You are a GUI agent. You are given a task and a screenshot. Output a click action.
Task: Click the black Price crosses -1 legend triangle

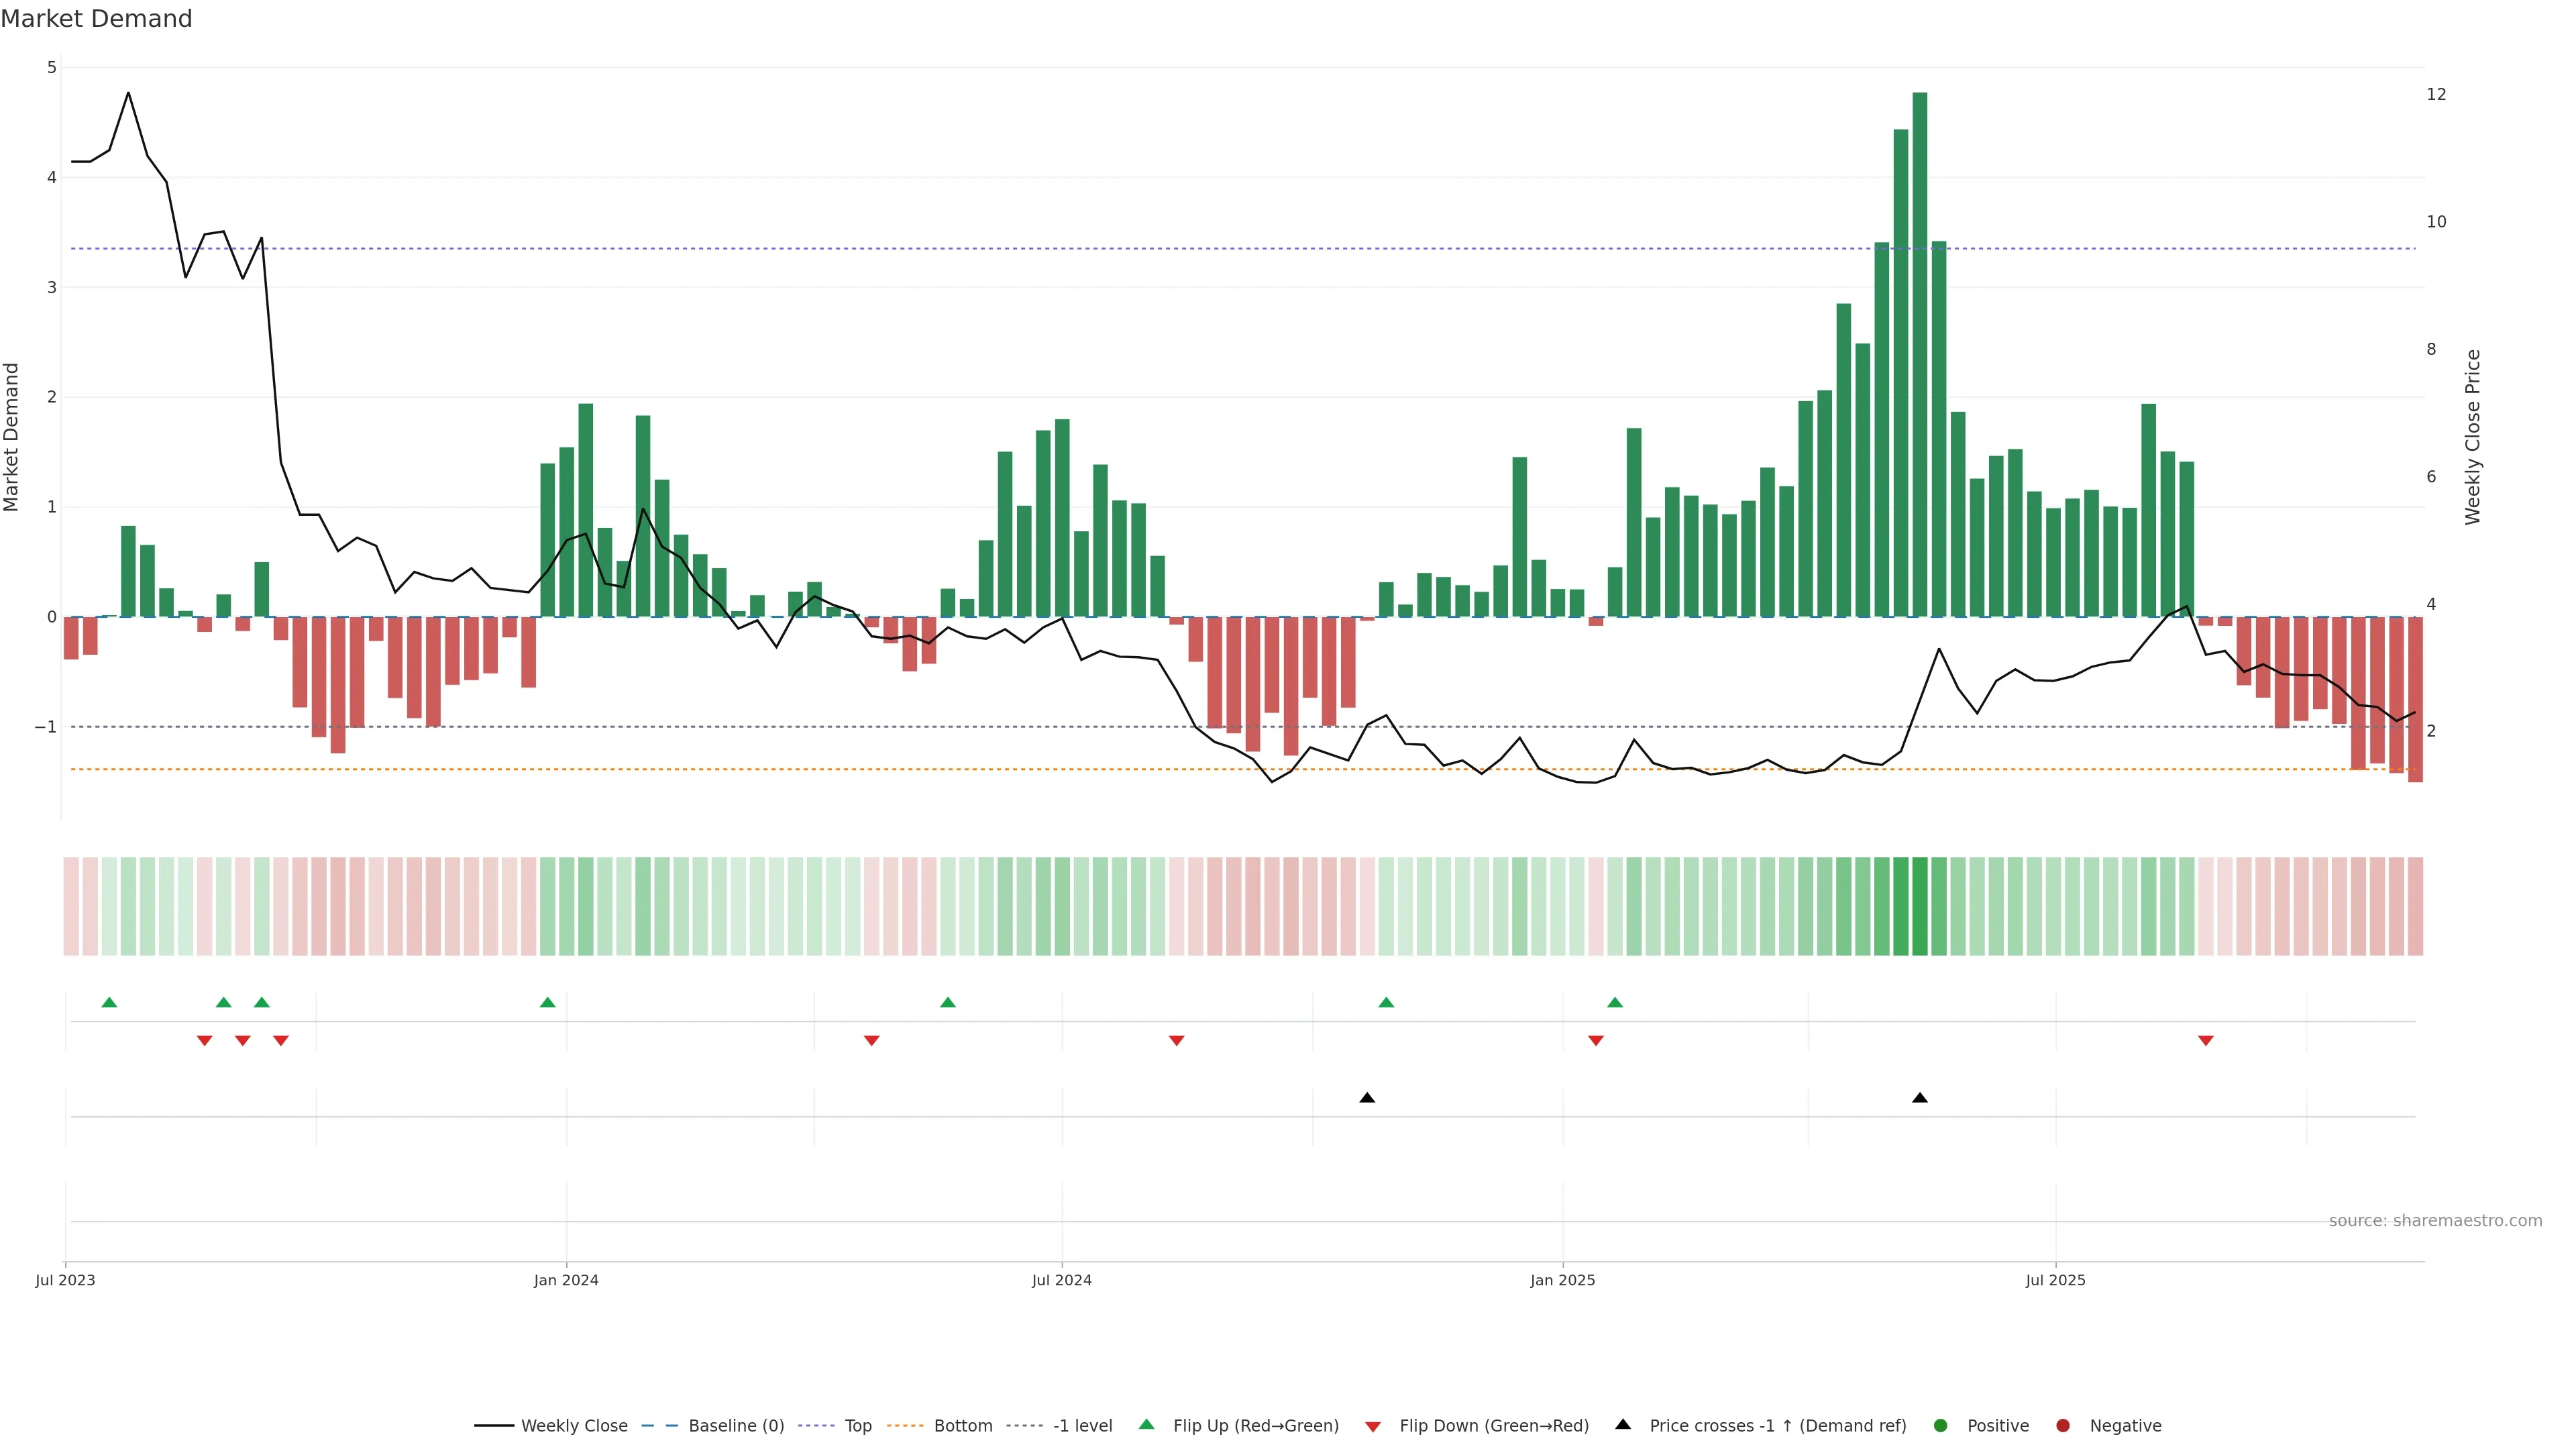tap(1622, 1424)
